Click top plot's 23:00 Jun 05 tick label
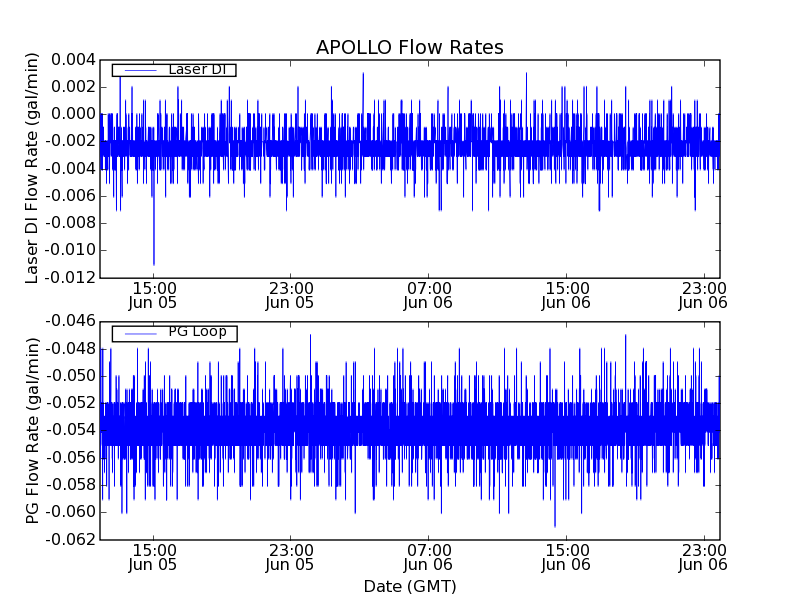800x600 pixels. click(290, 294)
